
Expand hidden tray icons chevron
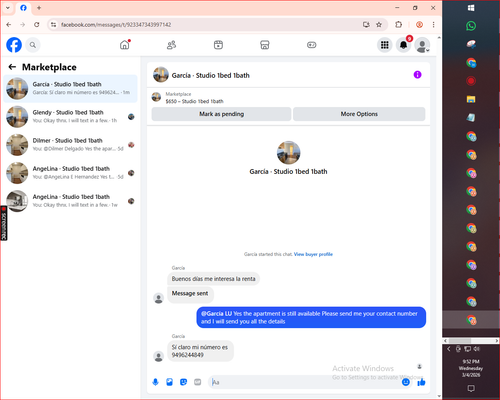point(449,349)
